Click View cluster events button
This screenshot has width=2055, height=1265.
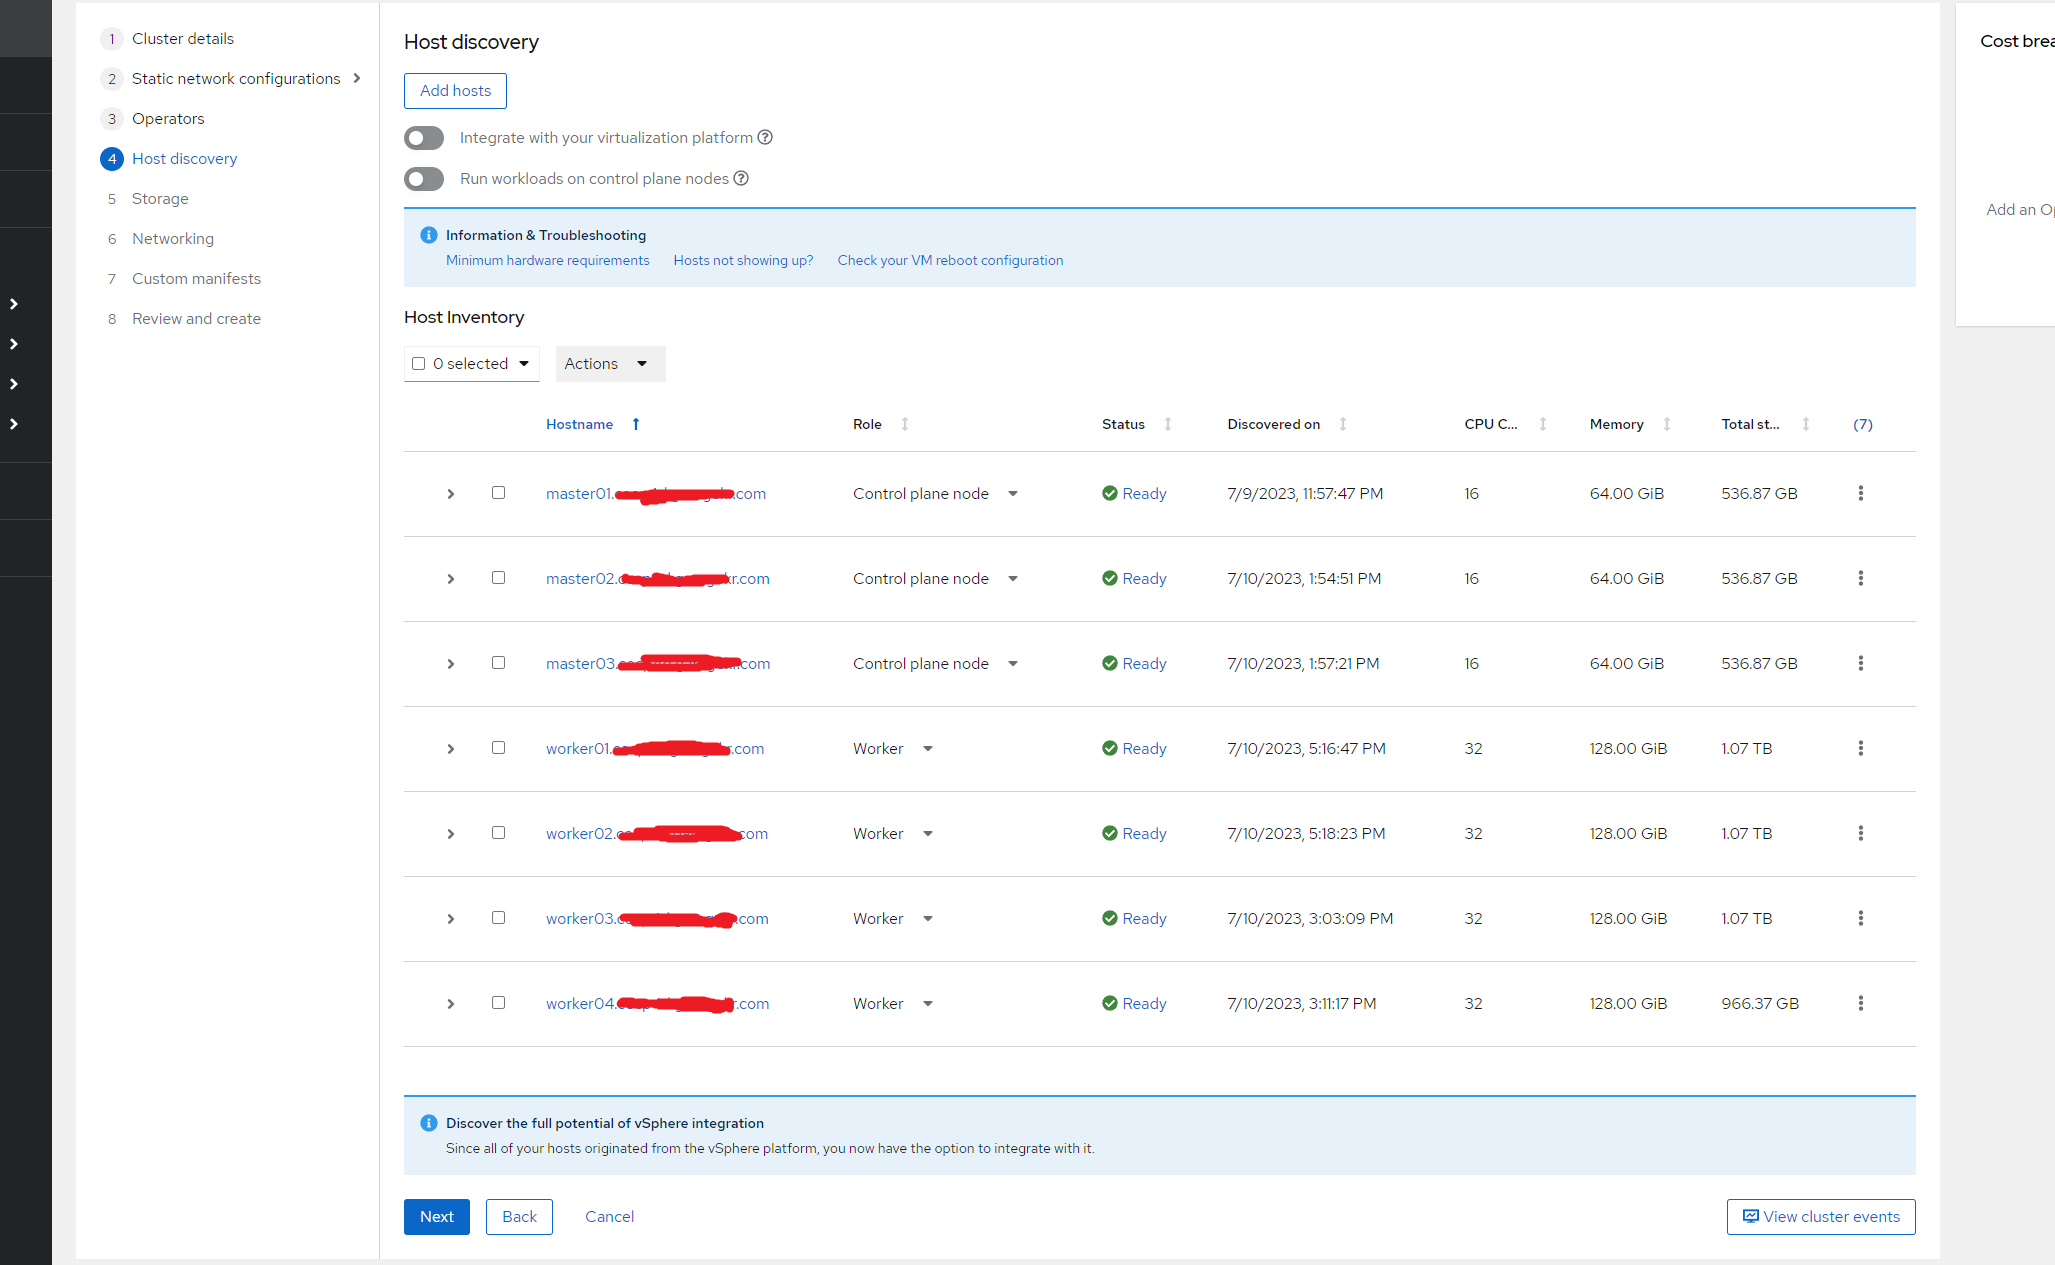pos(1820,1217)
